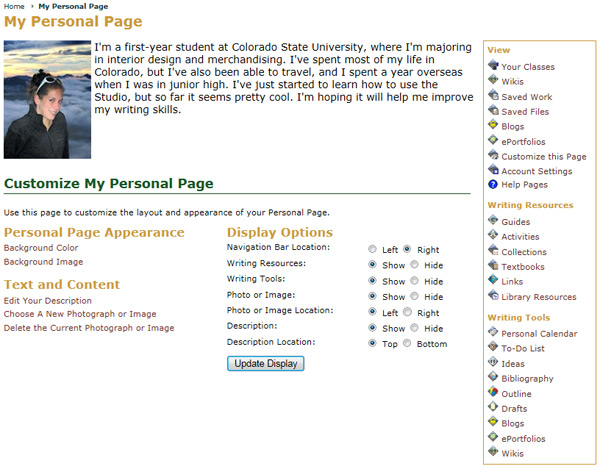The height and width of the screenshot is (469, 600).
Task: Open the Collections text link
Action: click(x=524, y=252)
